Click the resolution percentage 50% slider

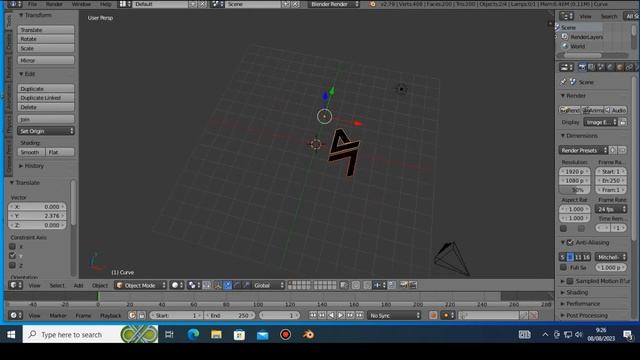(574, 190)
